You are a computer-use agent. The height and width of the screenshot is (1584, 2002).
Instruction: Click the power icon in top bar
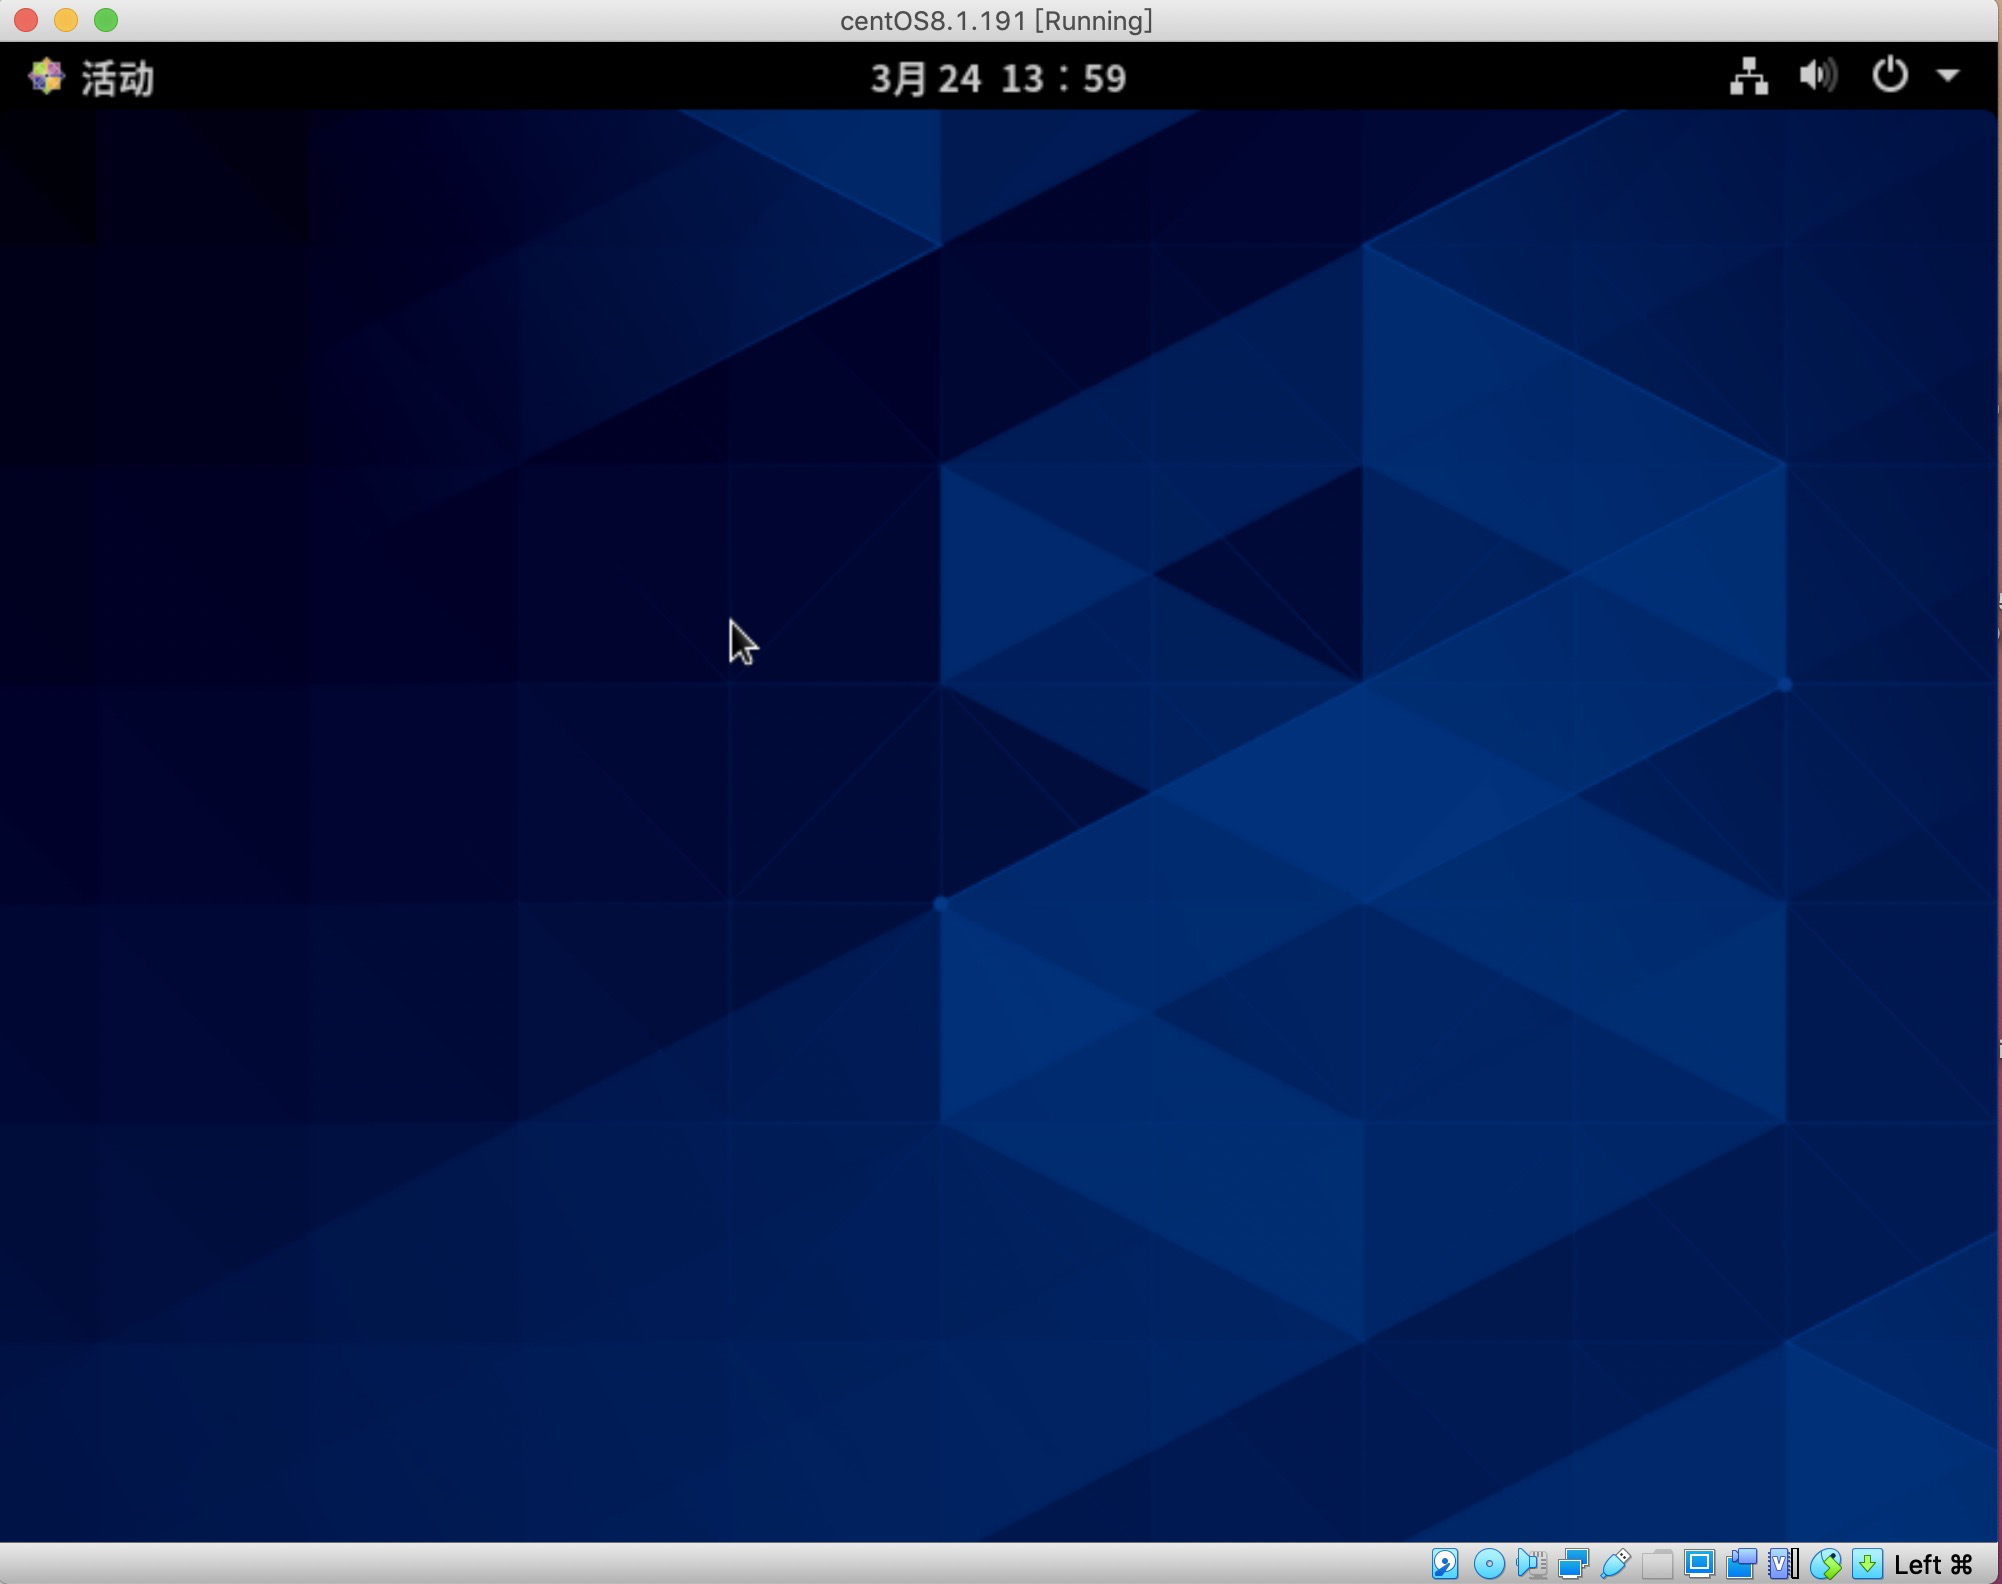pos(1889,76)
